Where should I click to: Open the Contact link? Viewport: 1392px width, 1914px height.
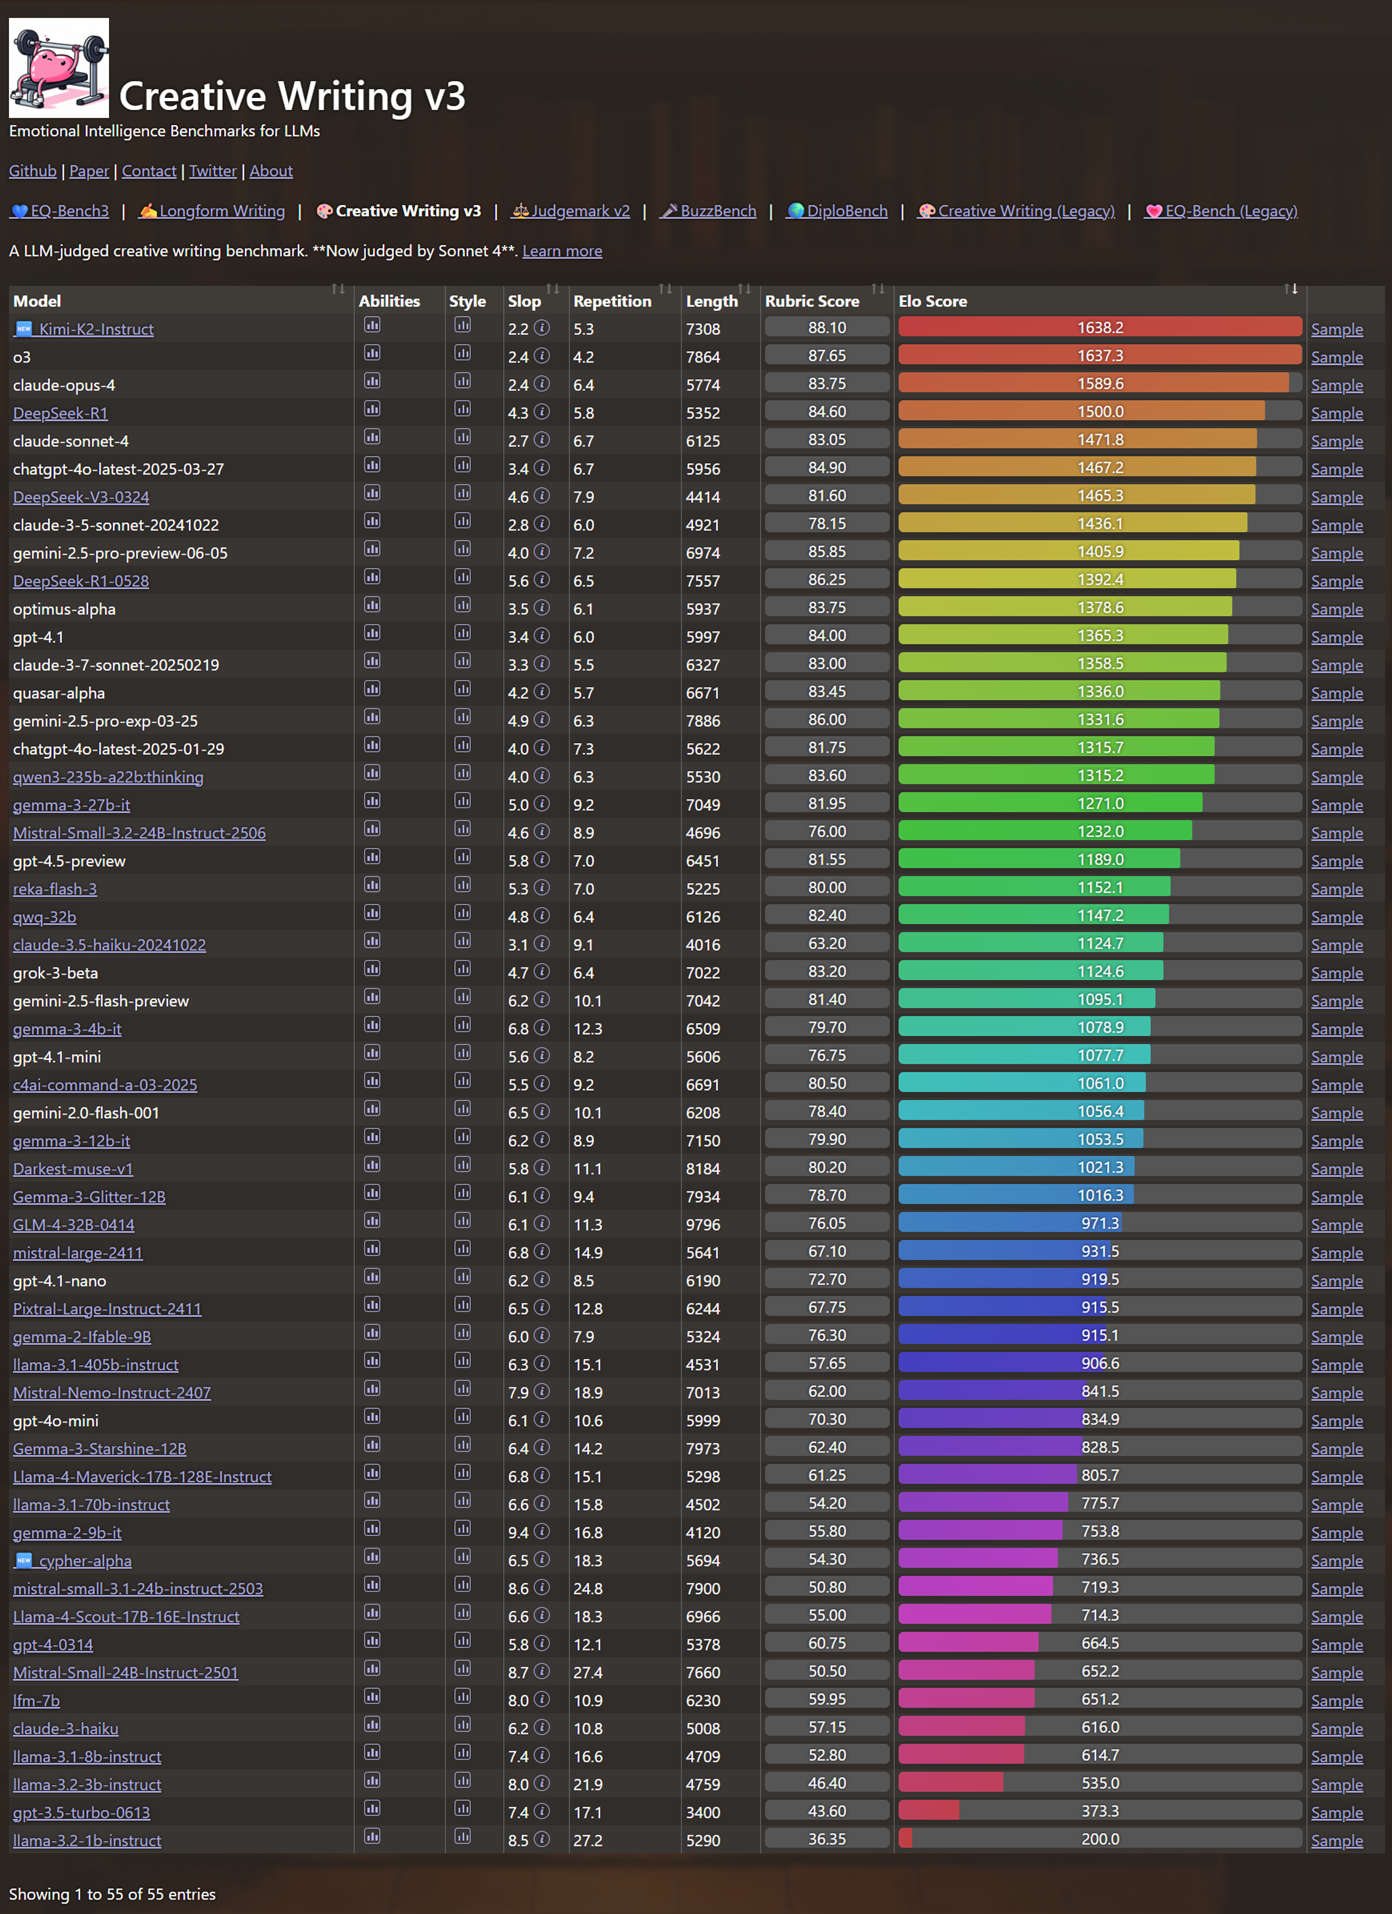(149, 171)
